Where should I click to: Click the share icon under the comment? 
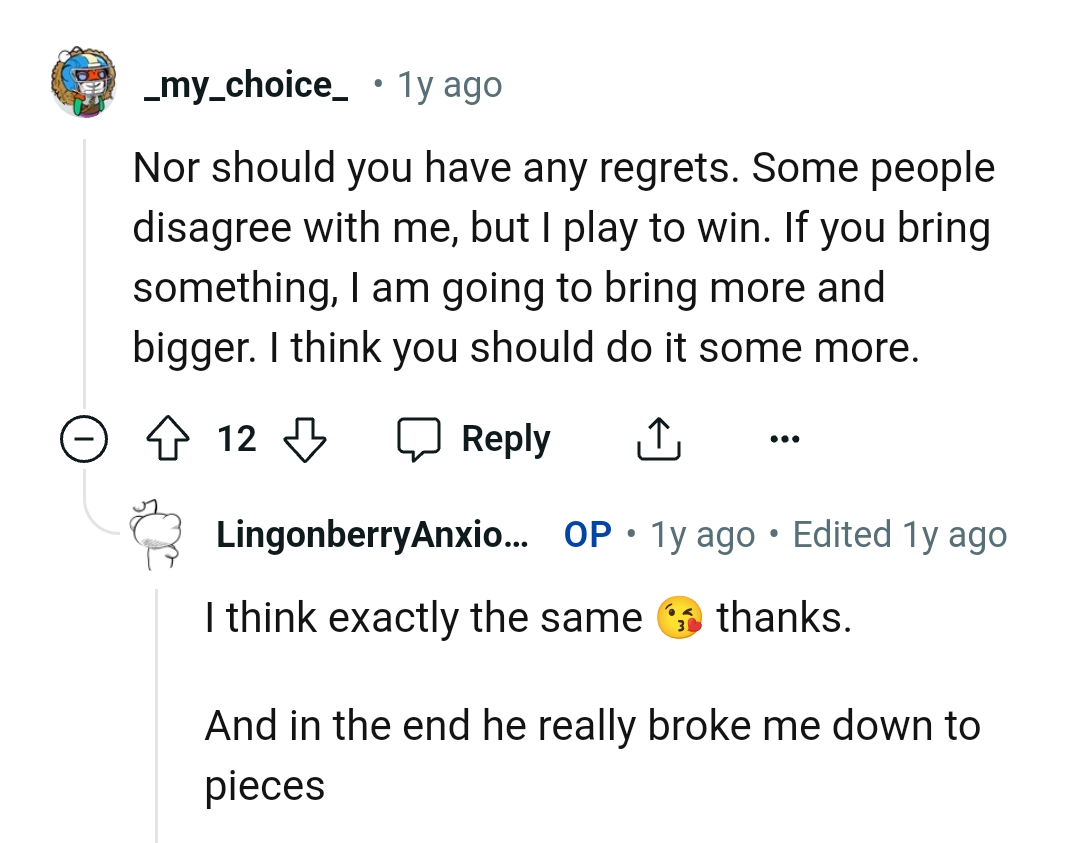(x=657, y=437)
